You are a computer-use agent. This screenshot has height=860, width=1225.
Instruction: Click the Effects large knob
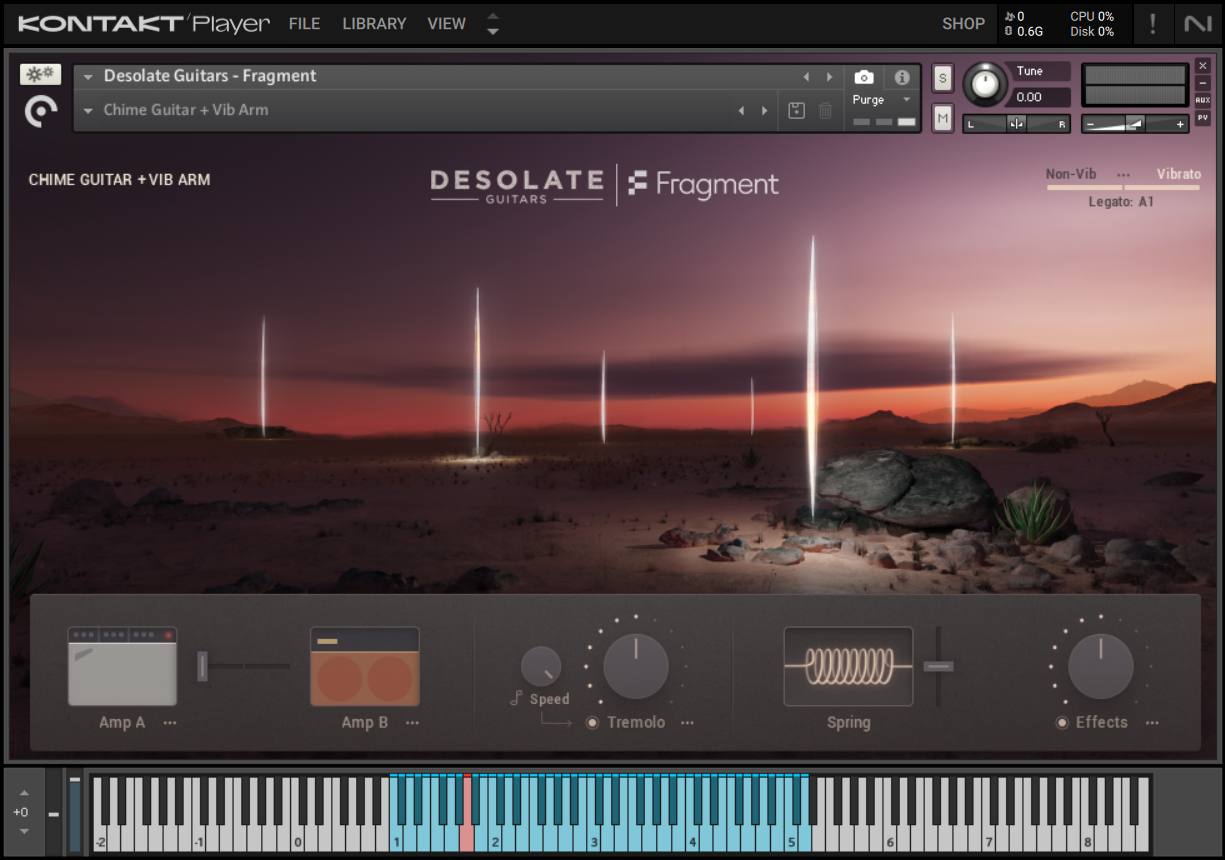click(1101, 666)
